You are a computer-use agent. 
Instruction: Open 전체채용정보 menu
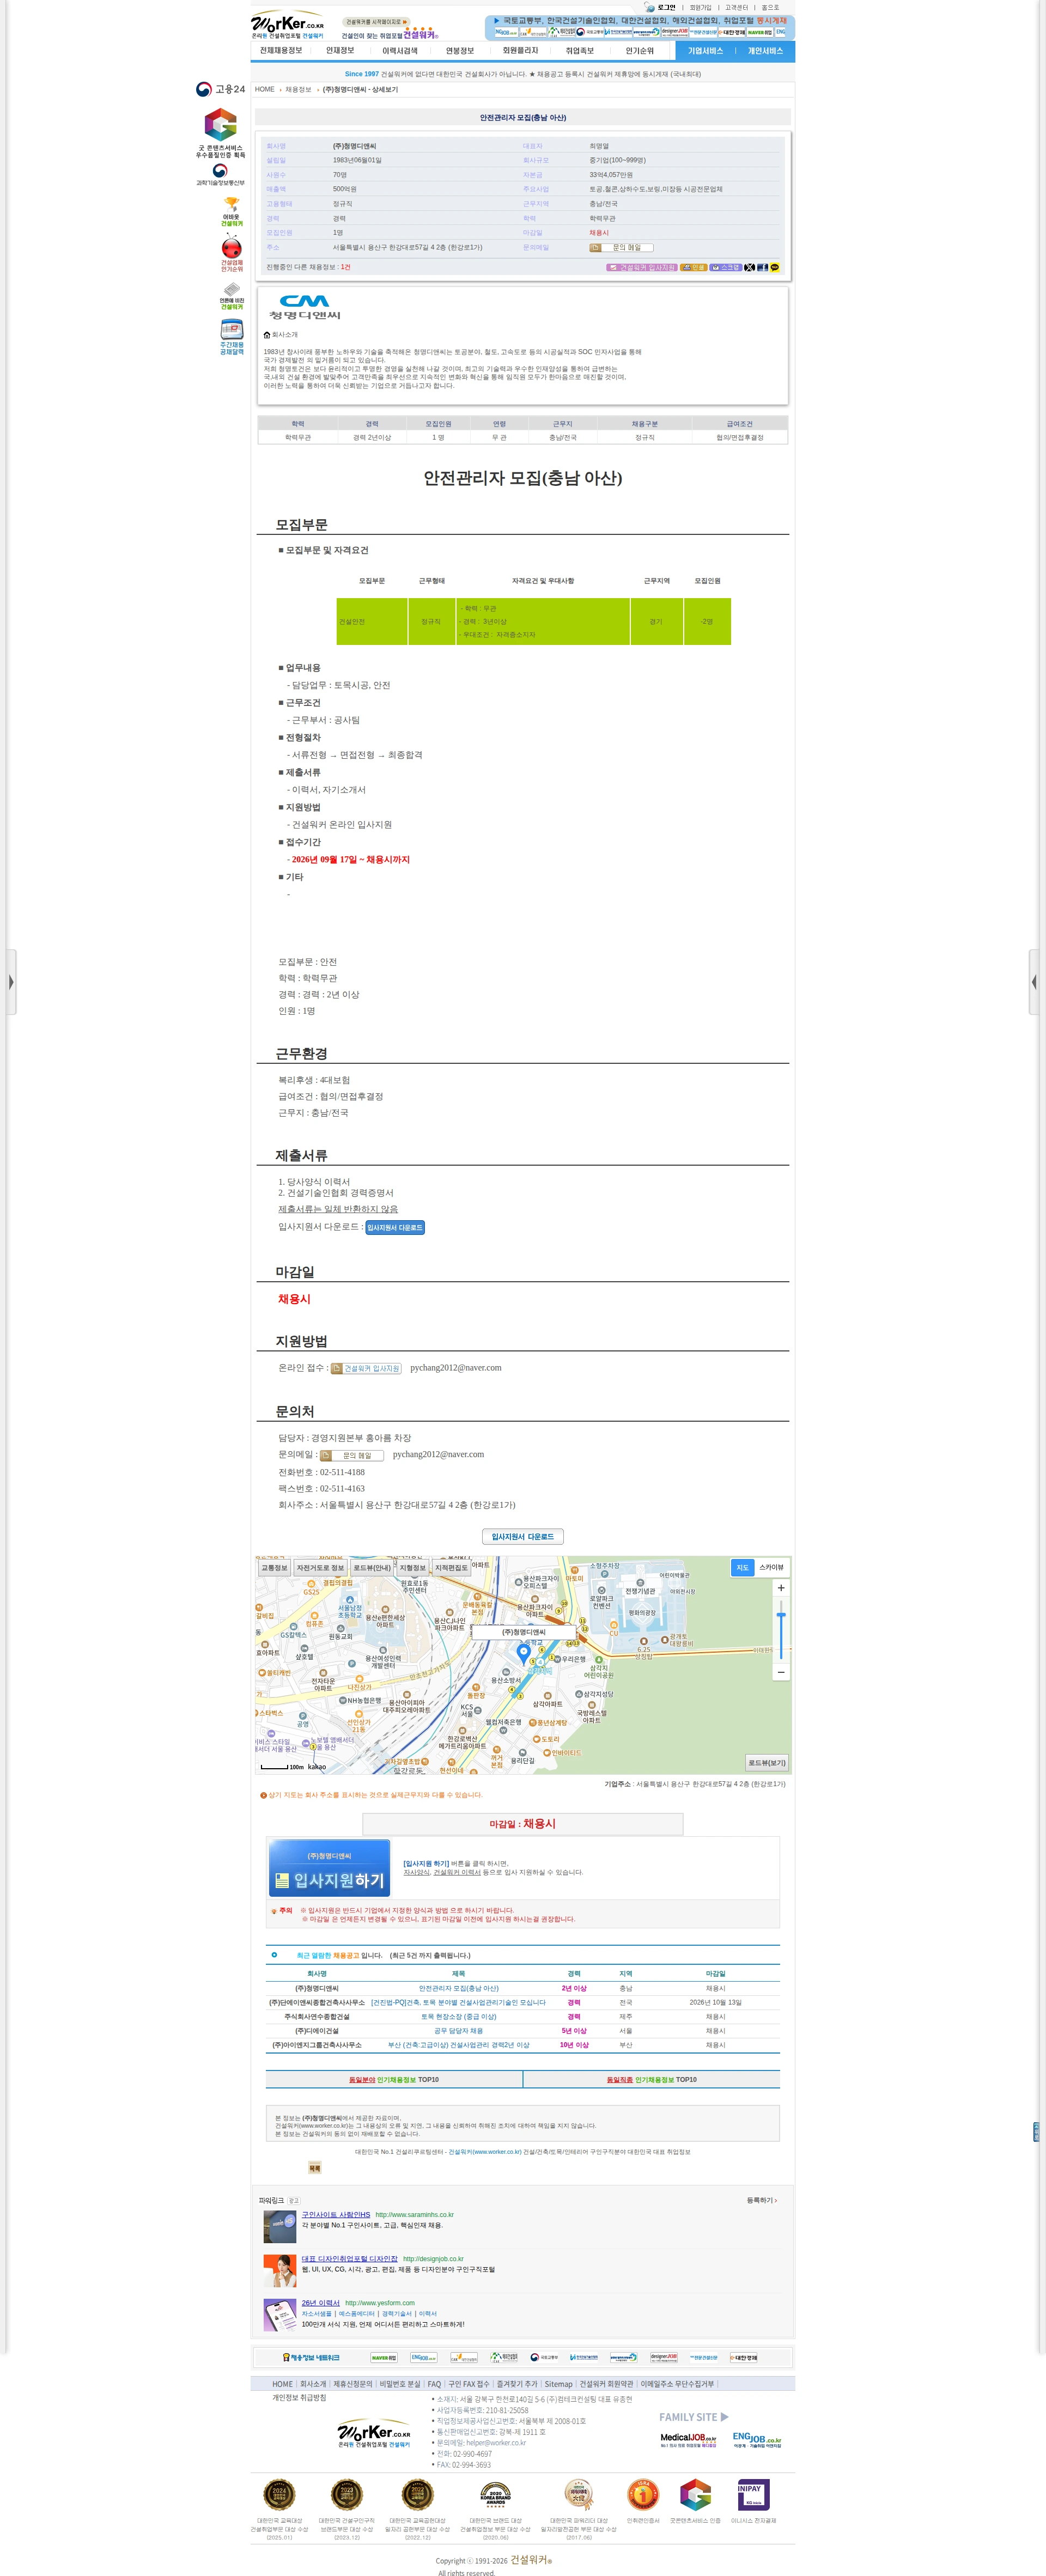tap(281, 50)
